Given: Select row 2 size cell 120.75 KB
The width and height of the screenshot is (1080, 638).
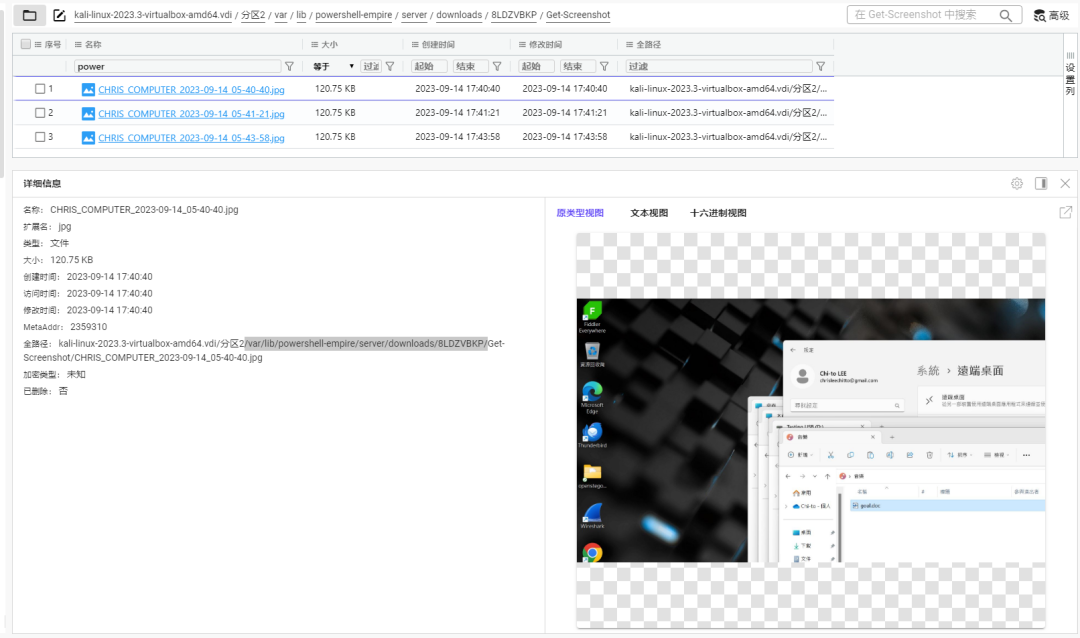Looking at the screenshot, I should coord(335,113).
